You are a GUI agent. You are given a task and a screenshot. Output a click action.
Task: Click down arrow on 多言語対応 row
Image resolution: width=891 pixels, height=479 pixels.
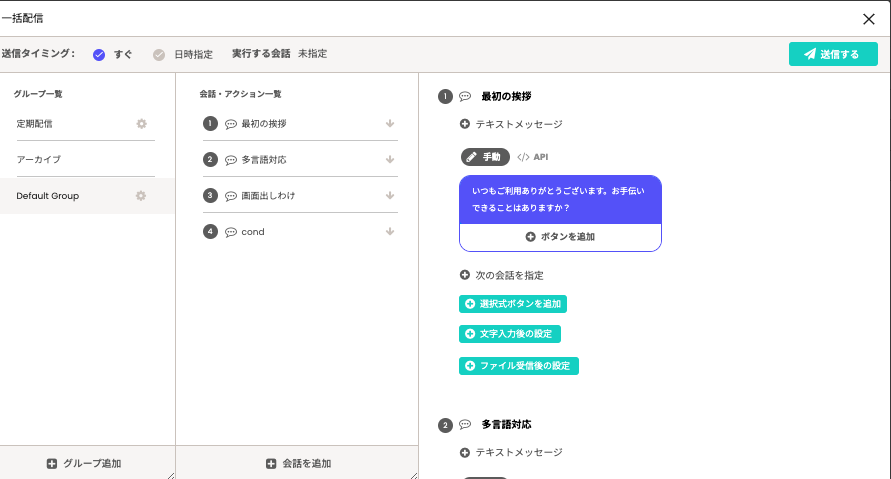click(389, 160)
